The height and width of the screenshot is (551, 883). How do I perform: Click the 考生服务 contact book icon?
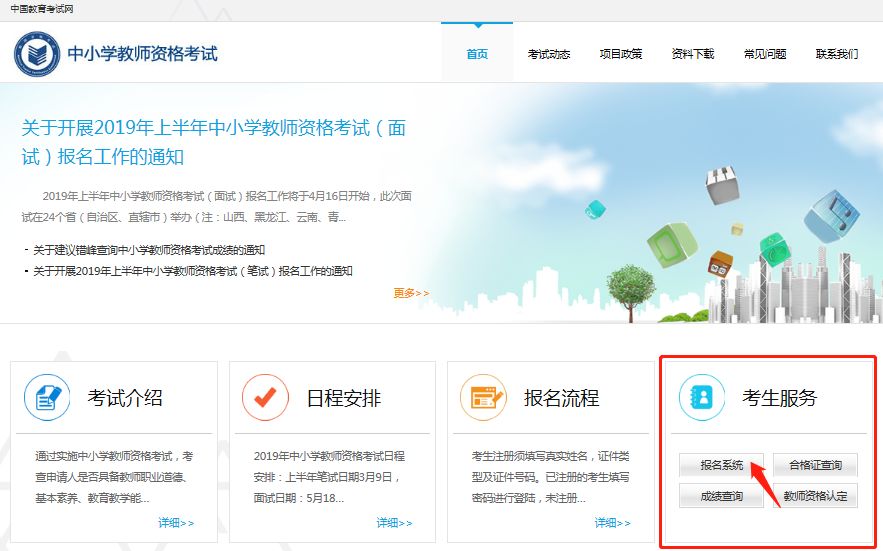[x=701, y=398]
